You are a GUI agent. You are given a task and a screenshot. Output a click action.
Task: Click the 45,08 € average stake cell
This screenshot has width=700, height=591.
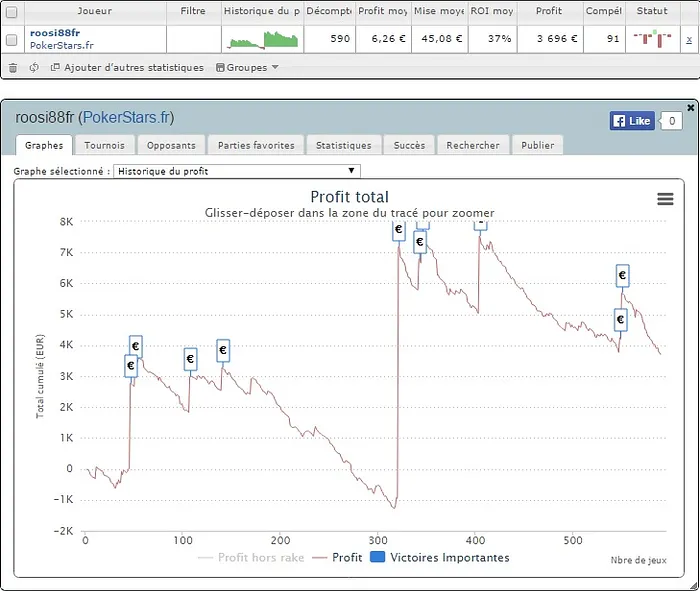(x=440, y=39)
